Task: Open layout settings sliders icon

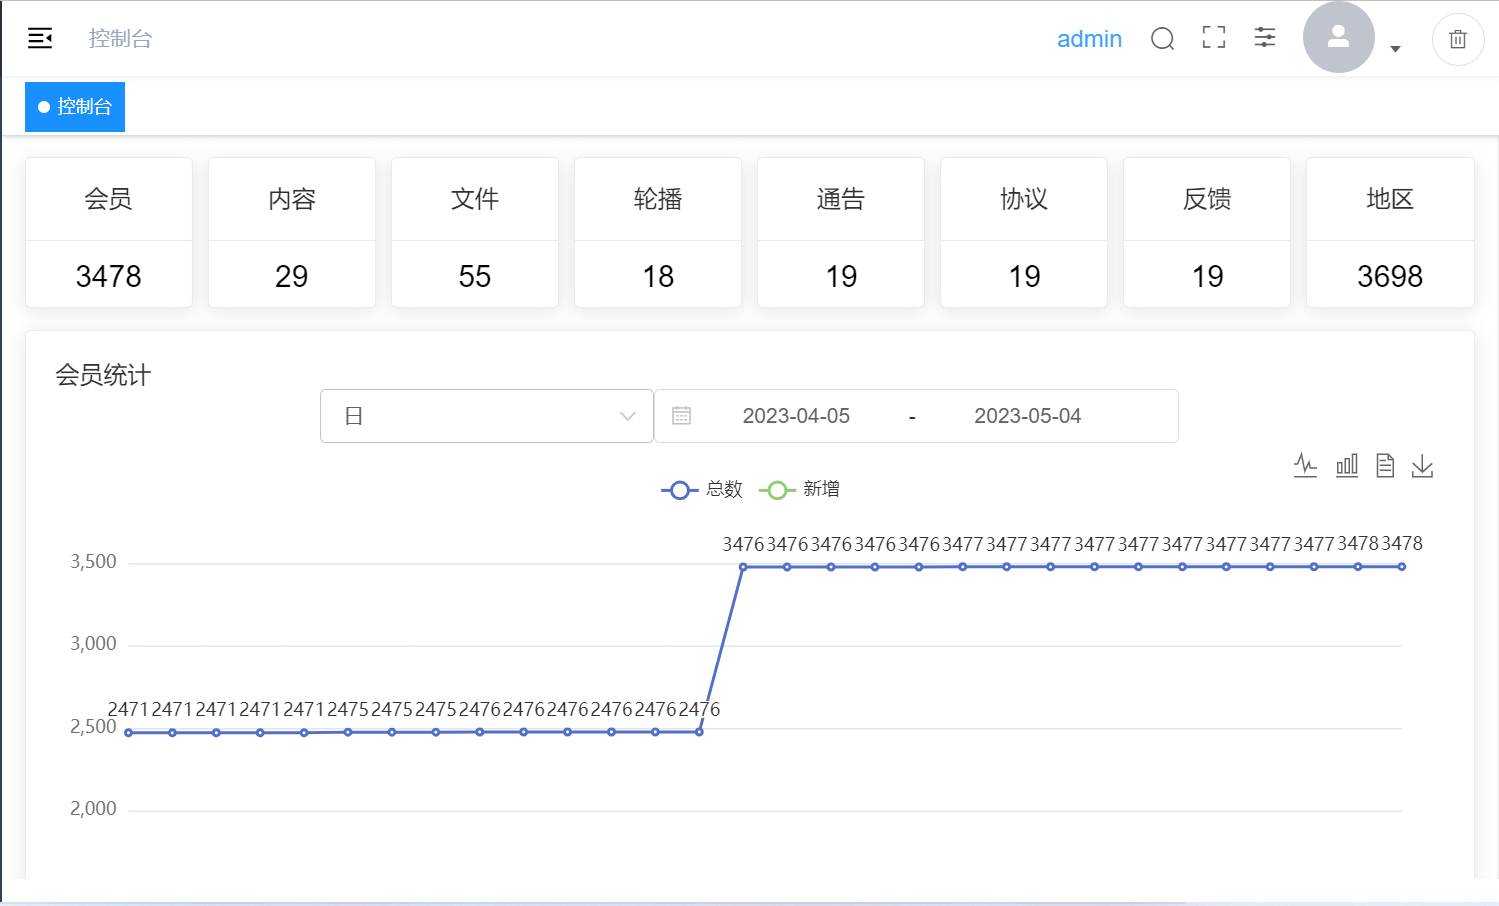Action: click(1265, 38)
